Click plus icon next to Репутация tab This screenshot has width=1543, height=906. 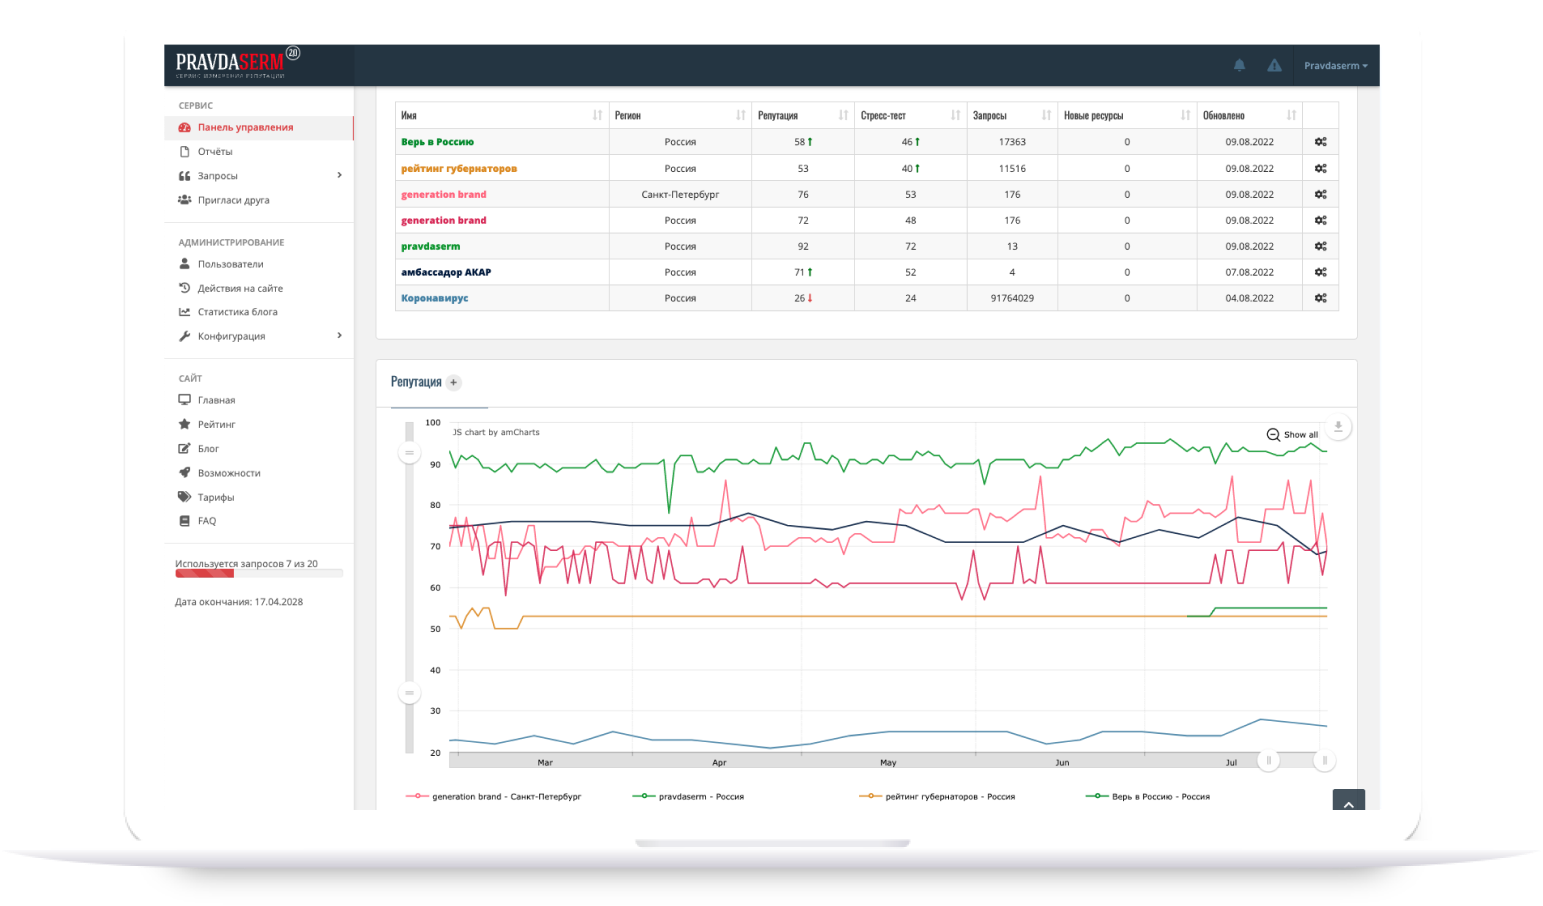tap(453, 382)
